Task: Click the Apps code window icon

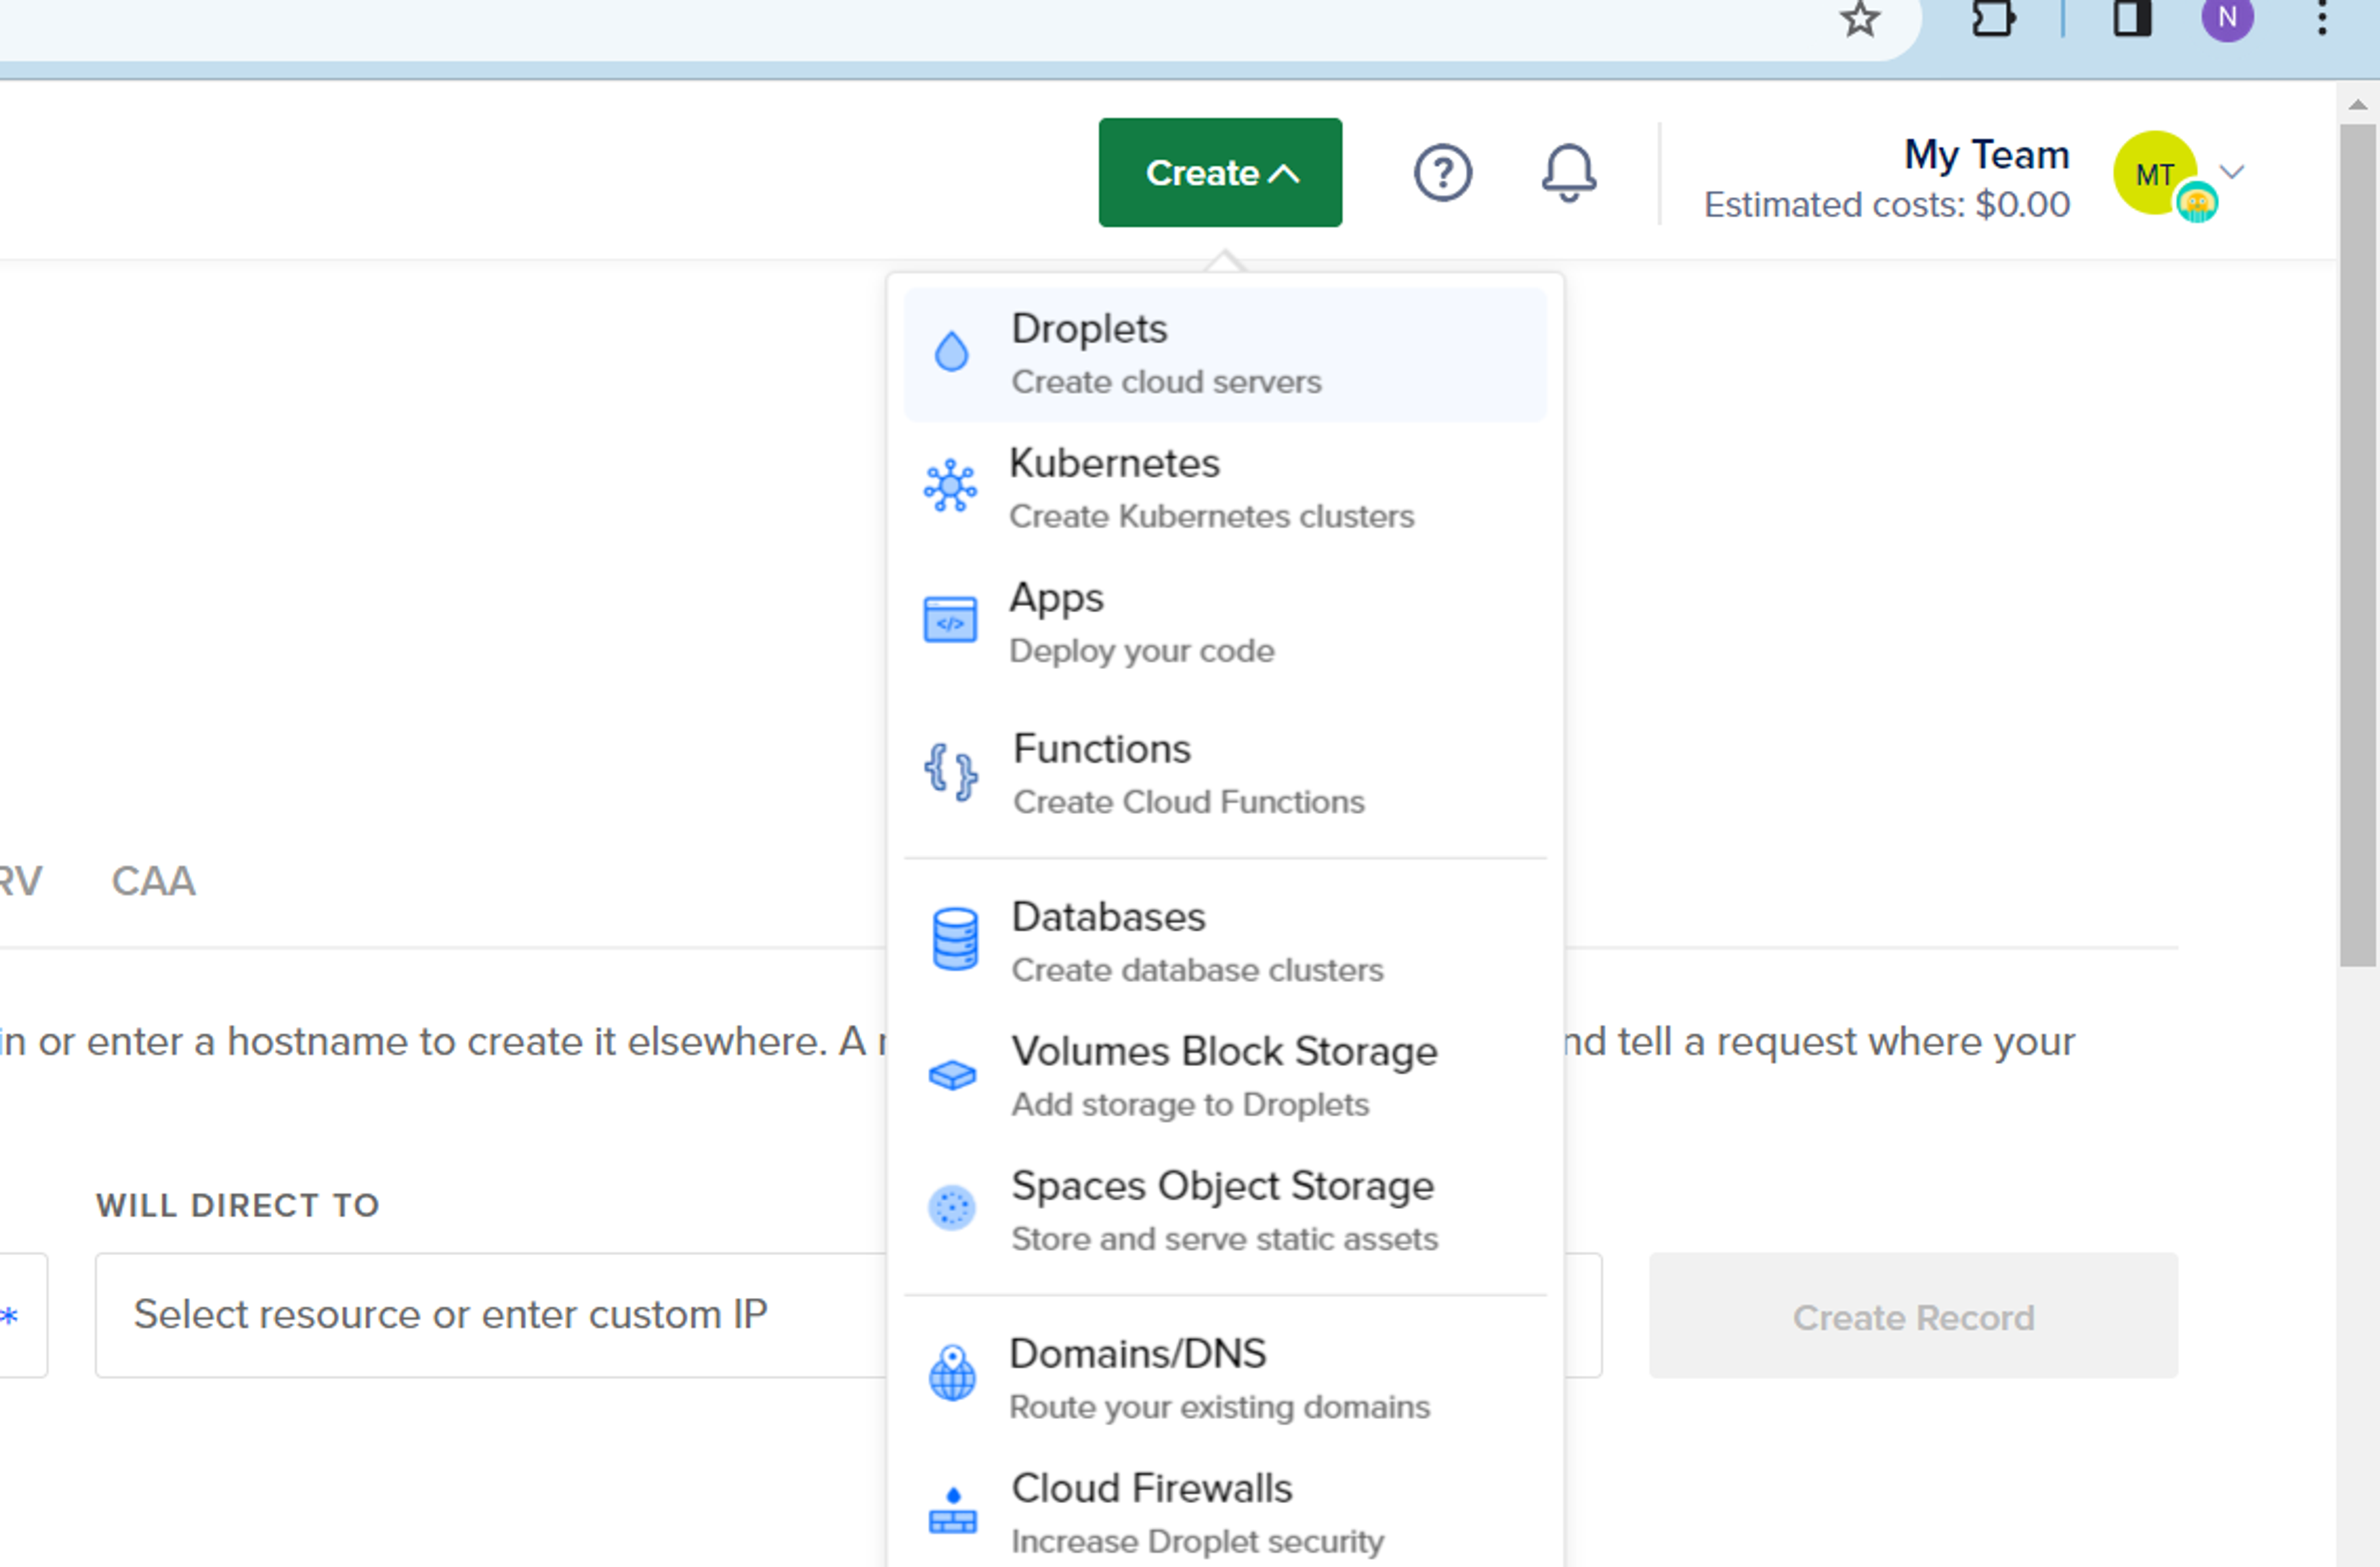Action: click(950, 620)
